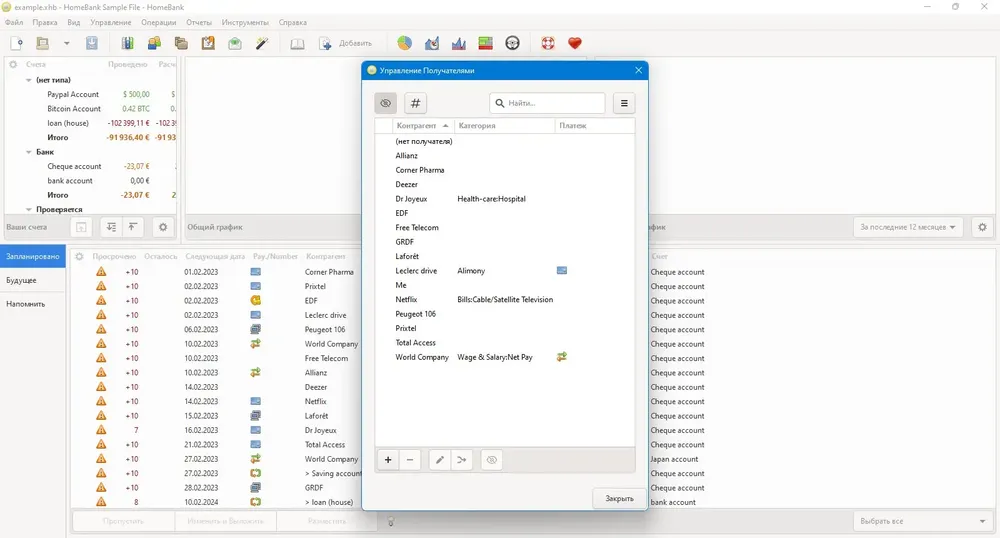Open payees management toolbar icon
This screenshot has width=1000, height=538.
click(154, 43)
